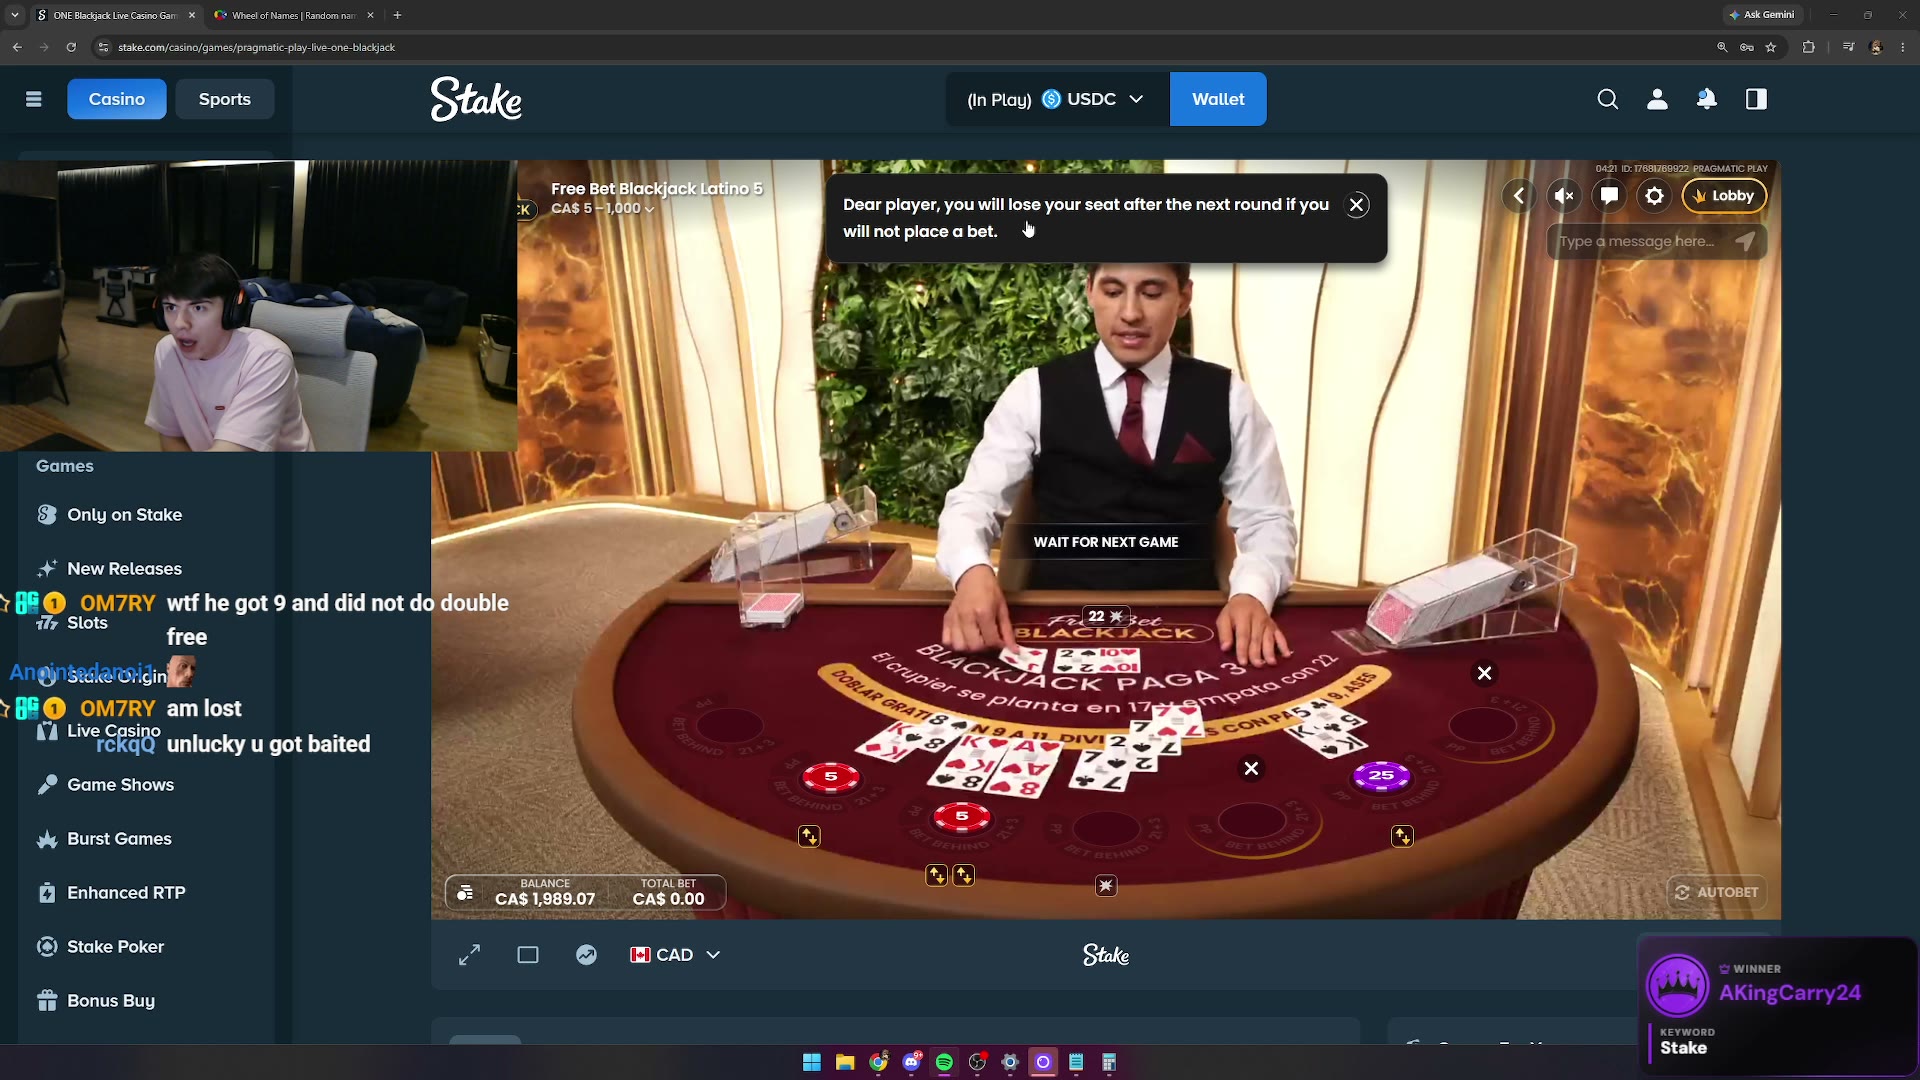Click the winner name AKingCarry24

(1790, 993)
